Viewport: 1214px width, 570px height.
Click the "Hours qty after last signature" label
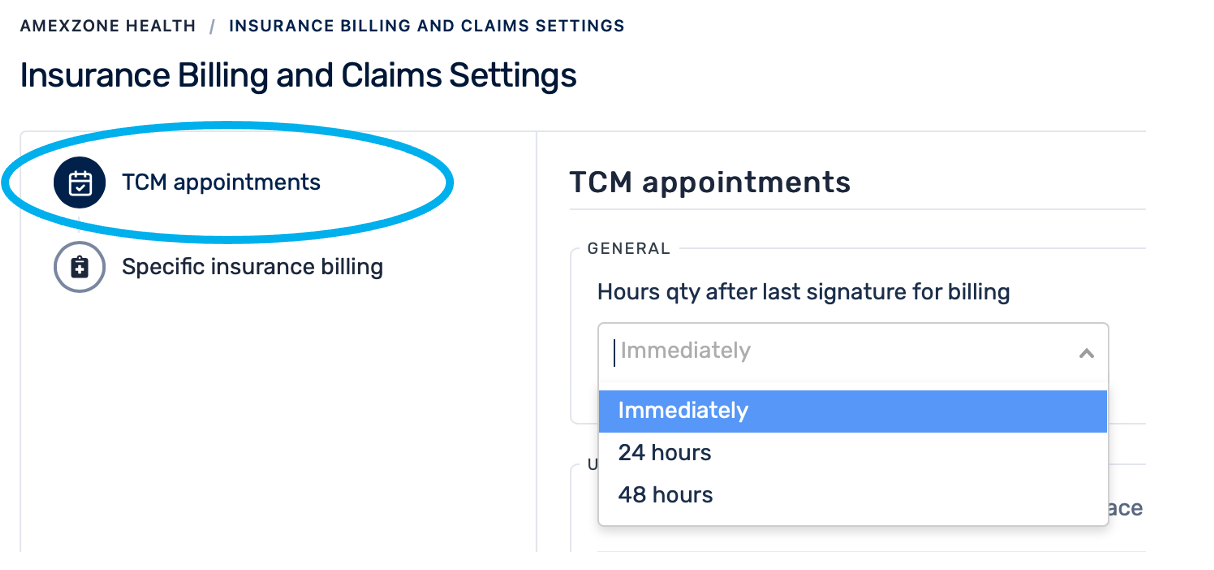click(x=803, y=292)
